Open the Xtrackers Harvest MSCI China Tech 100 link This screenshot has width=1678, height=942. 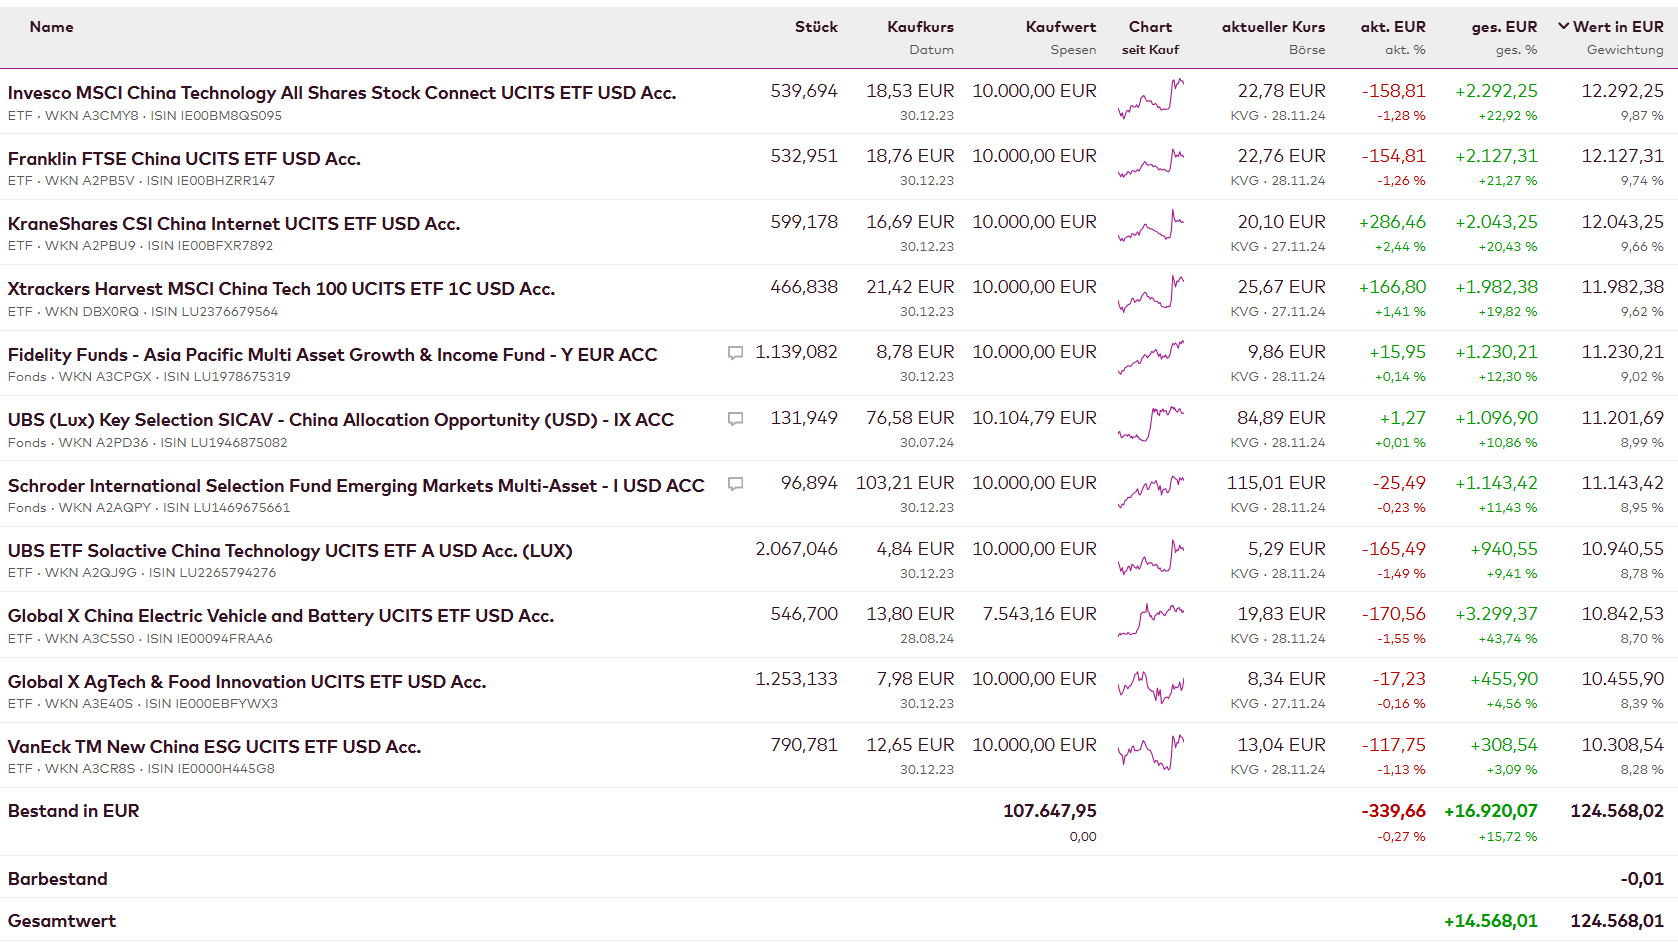pos(281,289)
